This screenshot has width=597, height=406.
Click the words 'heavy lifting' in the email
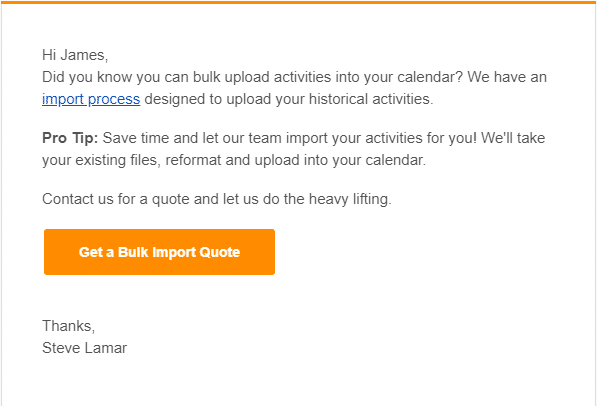click(x=350, y=199)
